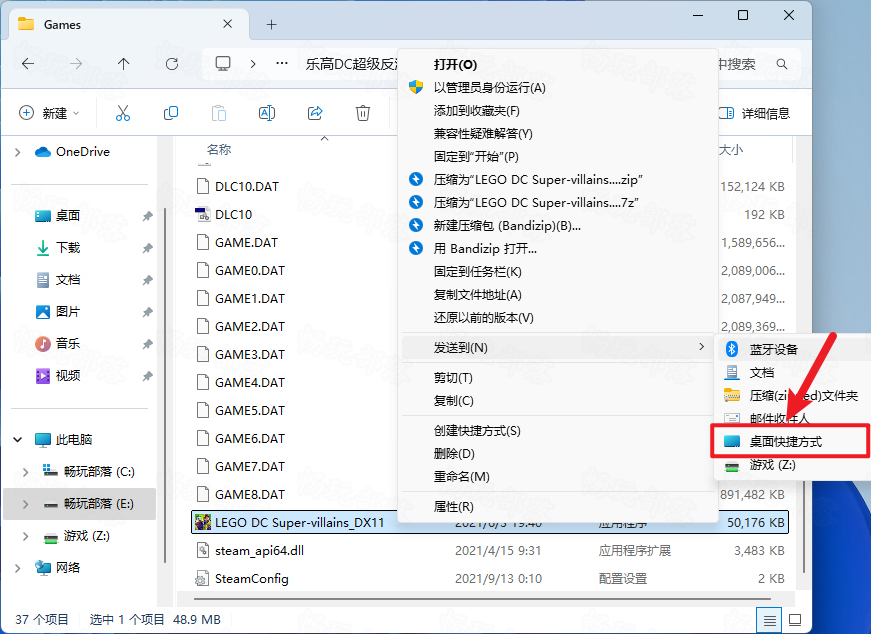This screenshot has width=871, height=634.
Task: Expand the Z: games drive node
Action: (26, 536)
